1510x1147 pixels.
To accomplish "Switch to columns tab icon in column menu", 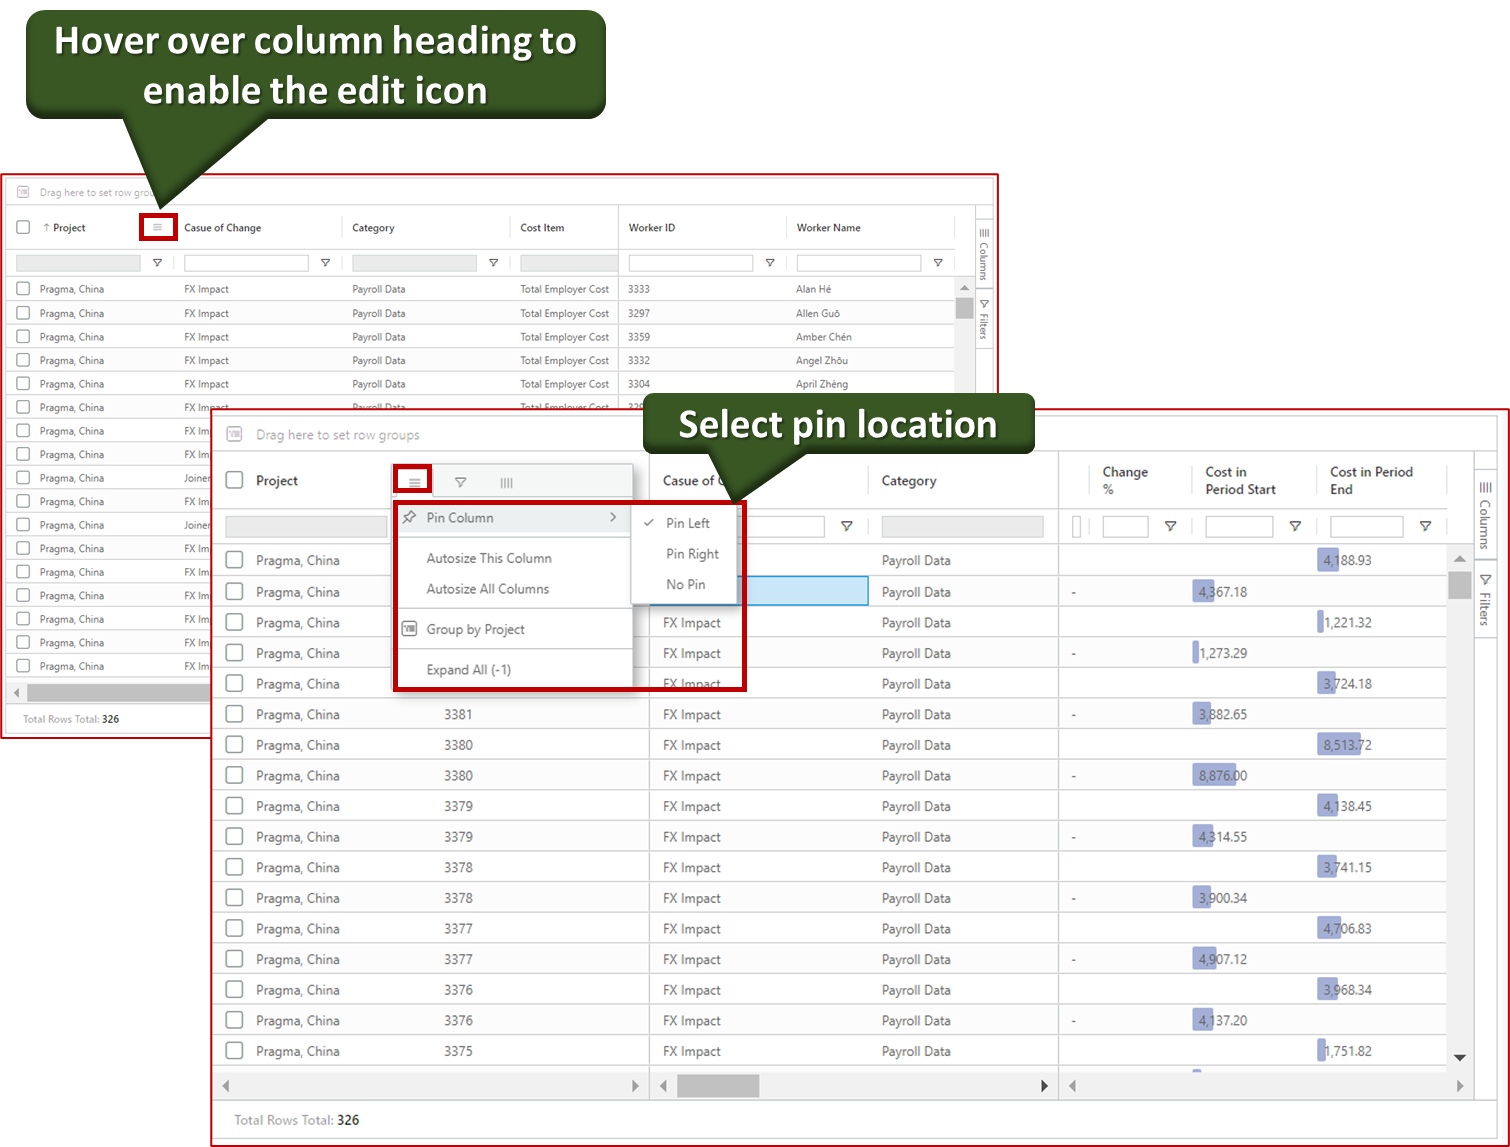I will tap(506, 482).
